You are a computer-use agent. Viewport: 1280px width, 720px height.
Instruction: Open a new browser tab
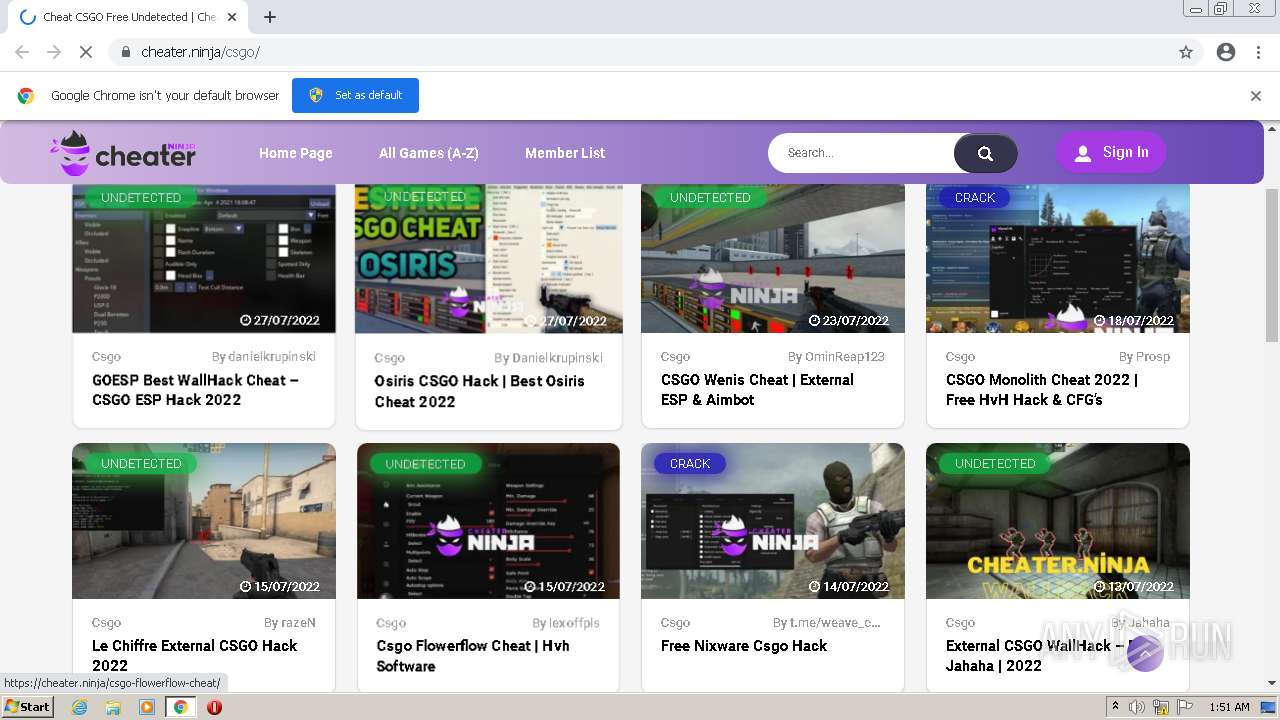tap(269, 17)
